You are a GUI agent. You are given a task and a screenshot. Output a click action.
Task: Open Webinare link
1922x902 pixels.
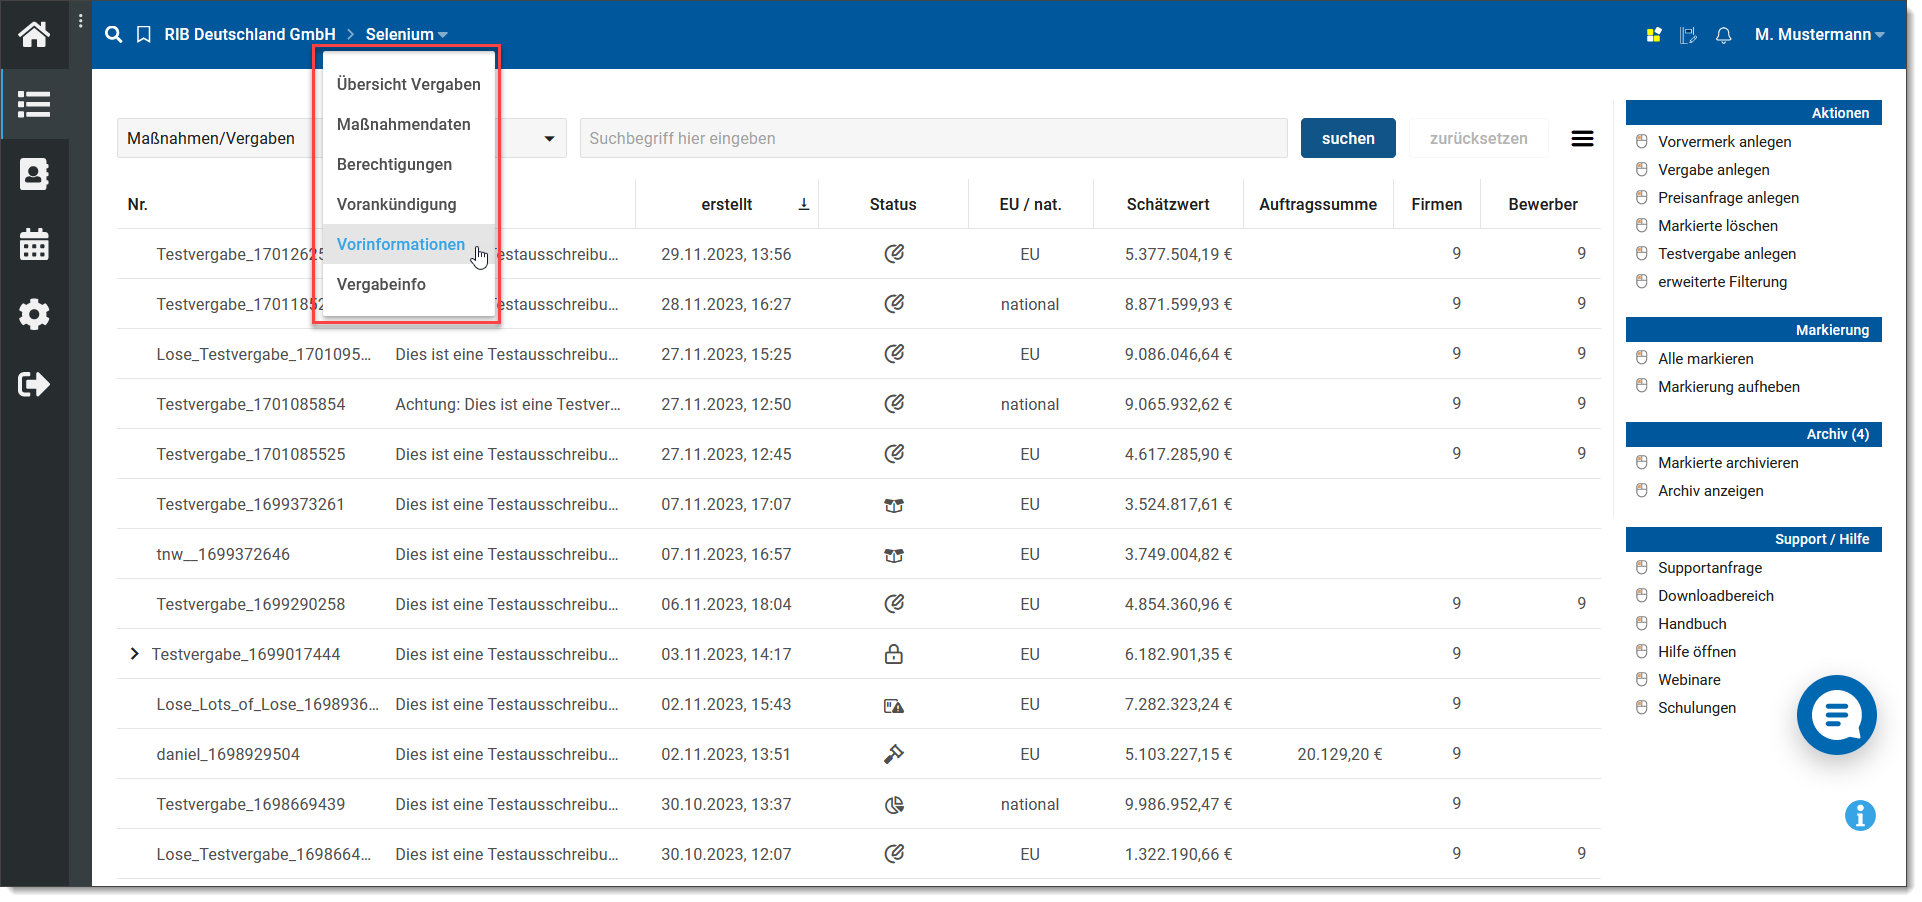(x=1689, y=680)
